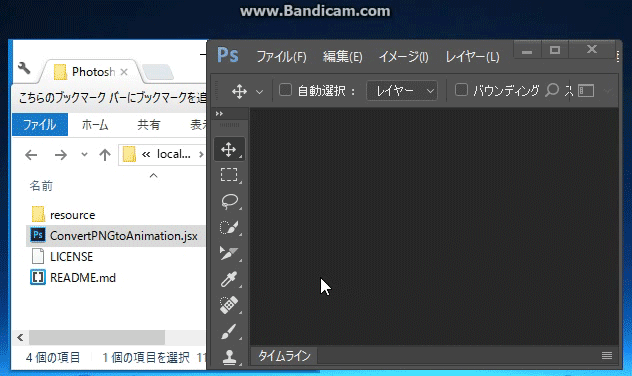Select the Slice knife tool
Viewport: 632px width, 376px height.
(x=229, y=253)
